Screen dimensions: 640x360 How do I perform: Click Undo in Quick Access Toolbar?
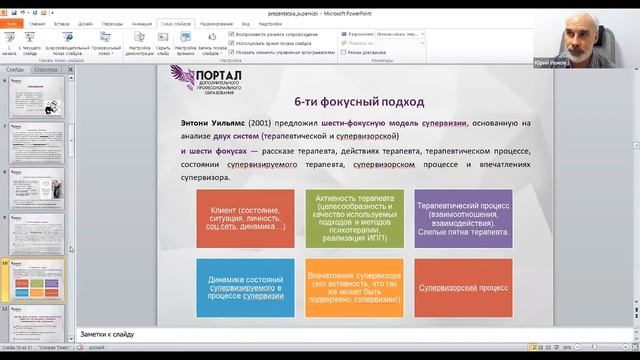pyautogui.click(x=23, y=13)
